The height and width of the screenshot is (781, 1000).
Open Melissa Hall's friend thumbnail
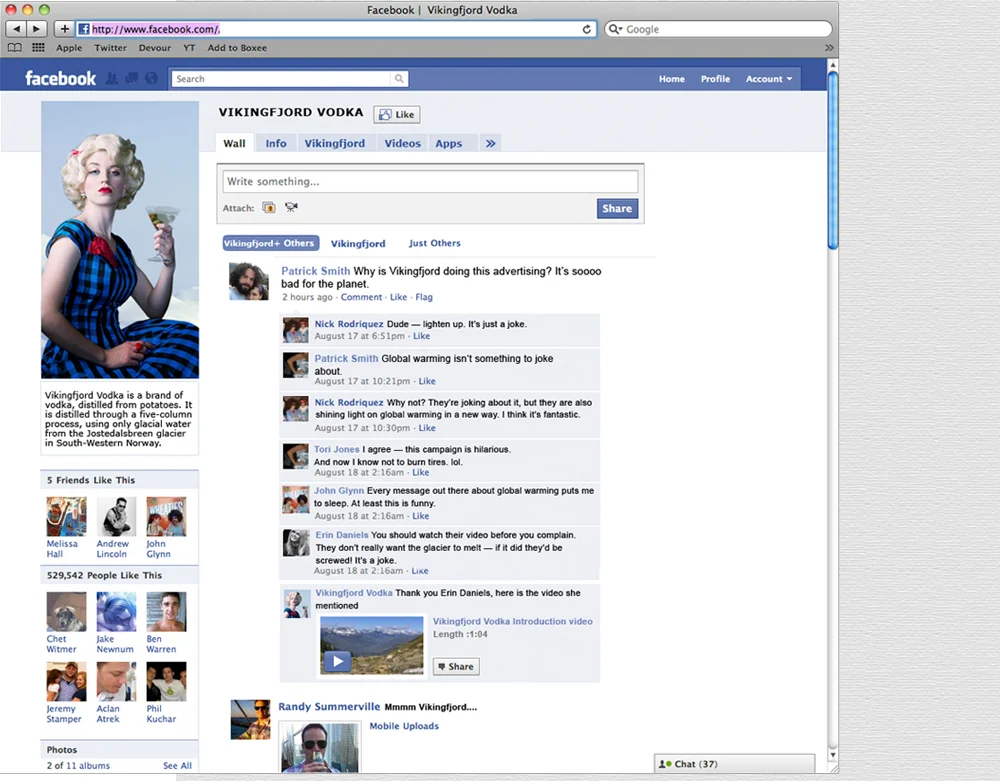[66, 516]
